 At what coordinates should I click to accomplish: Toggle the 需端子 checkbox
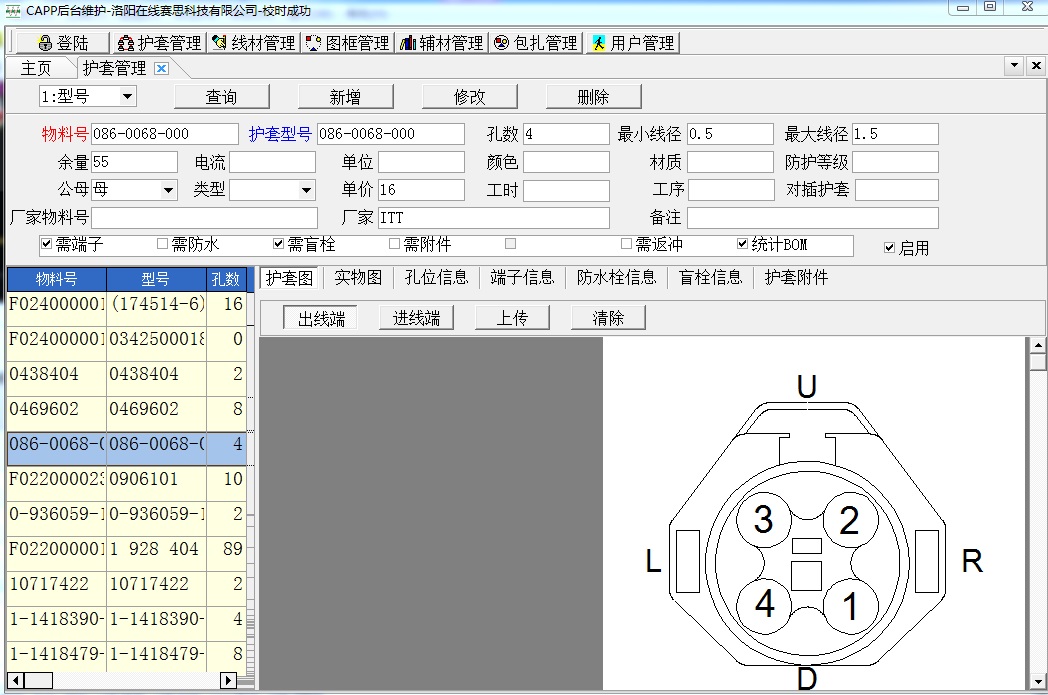(46, 244)
